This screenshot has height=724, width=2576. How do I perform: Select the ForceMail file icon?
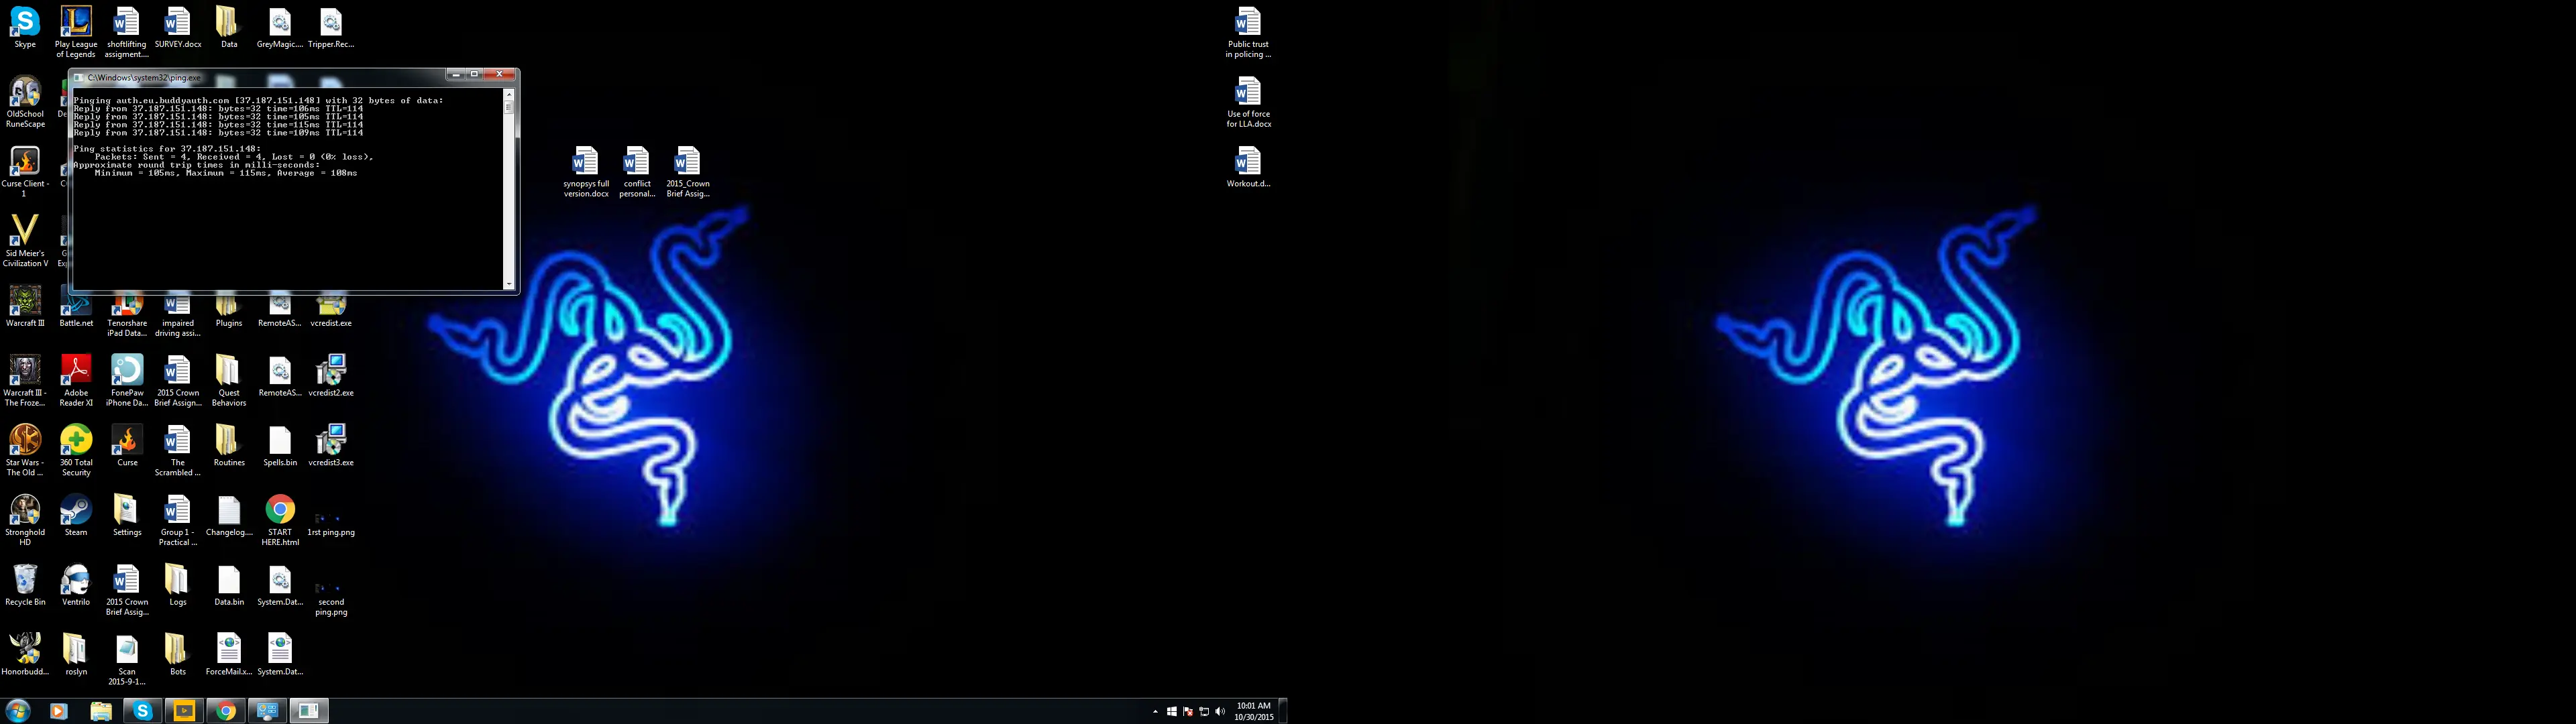[229, 655]
